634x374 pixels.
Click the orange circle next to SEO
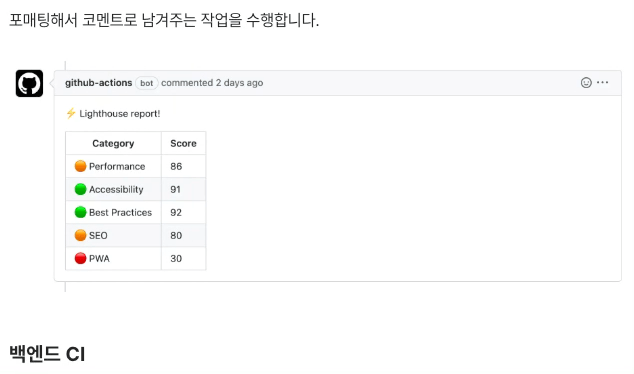[80, 235]
